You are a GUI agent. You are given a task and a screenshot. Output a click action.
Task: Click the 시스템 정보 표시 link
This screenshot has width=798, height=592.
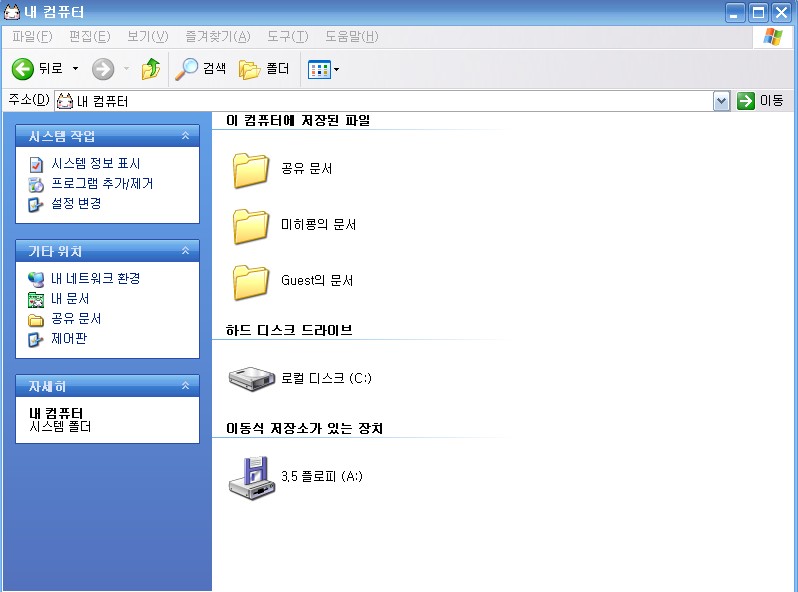(96, 164)
